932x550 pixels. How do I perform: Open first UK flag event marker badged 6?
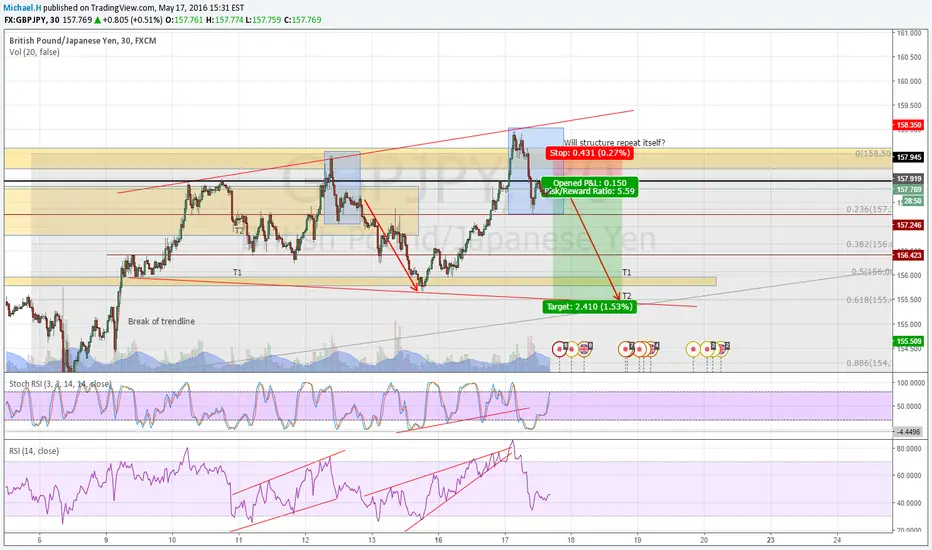tap(584, 349)
